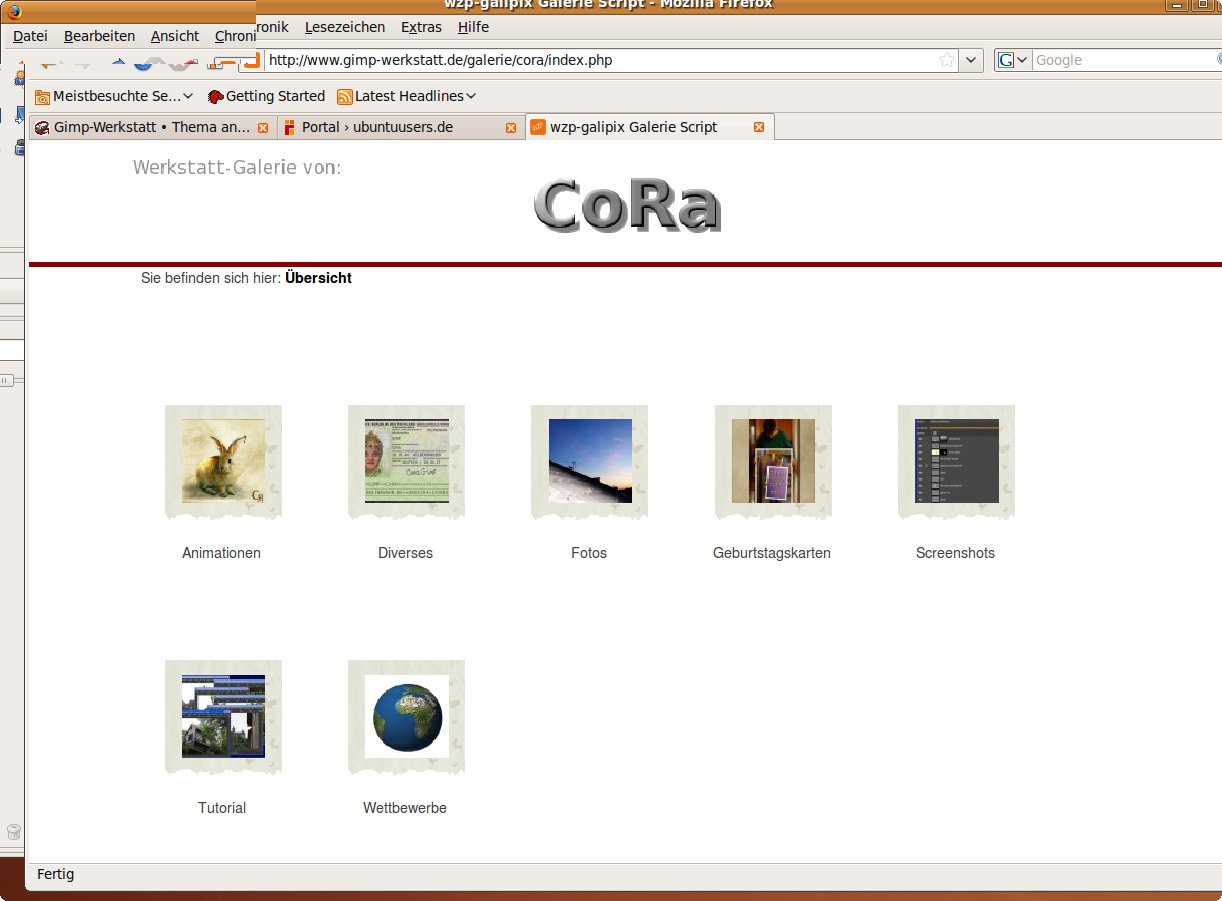The image size is (1222, 901).
Task: Click the Übersicht breadcrumb link
Action: [318, 278]
